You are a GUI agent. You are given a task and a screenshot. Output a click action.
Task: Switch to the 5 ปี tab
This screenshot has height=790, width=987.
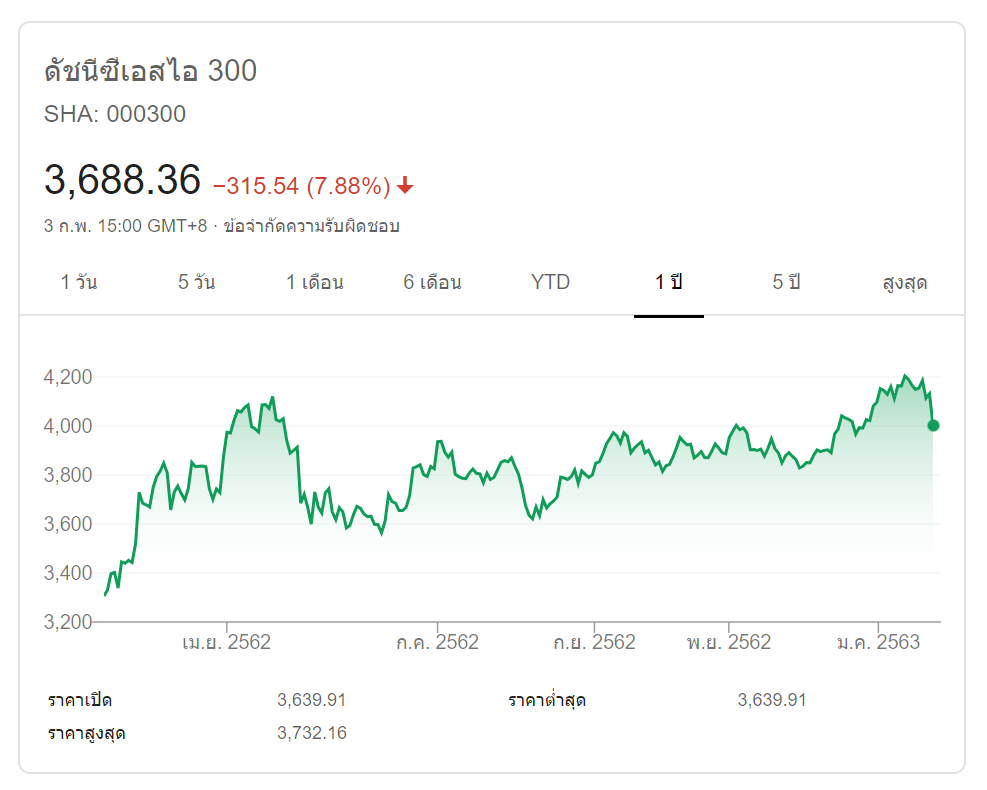[786, 282]
